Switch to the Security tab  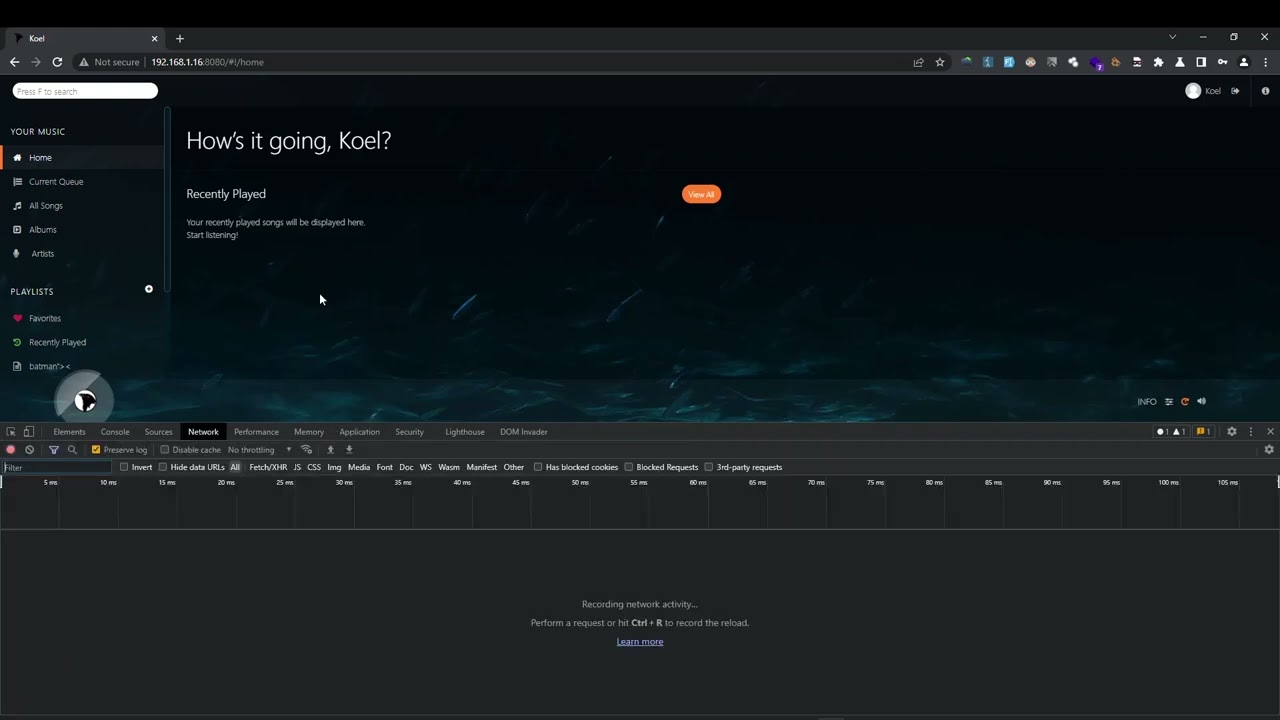(x=409, y=432)
